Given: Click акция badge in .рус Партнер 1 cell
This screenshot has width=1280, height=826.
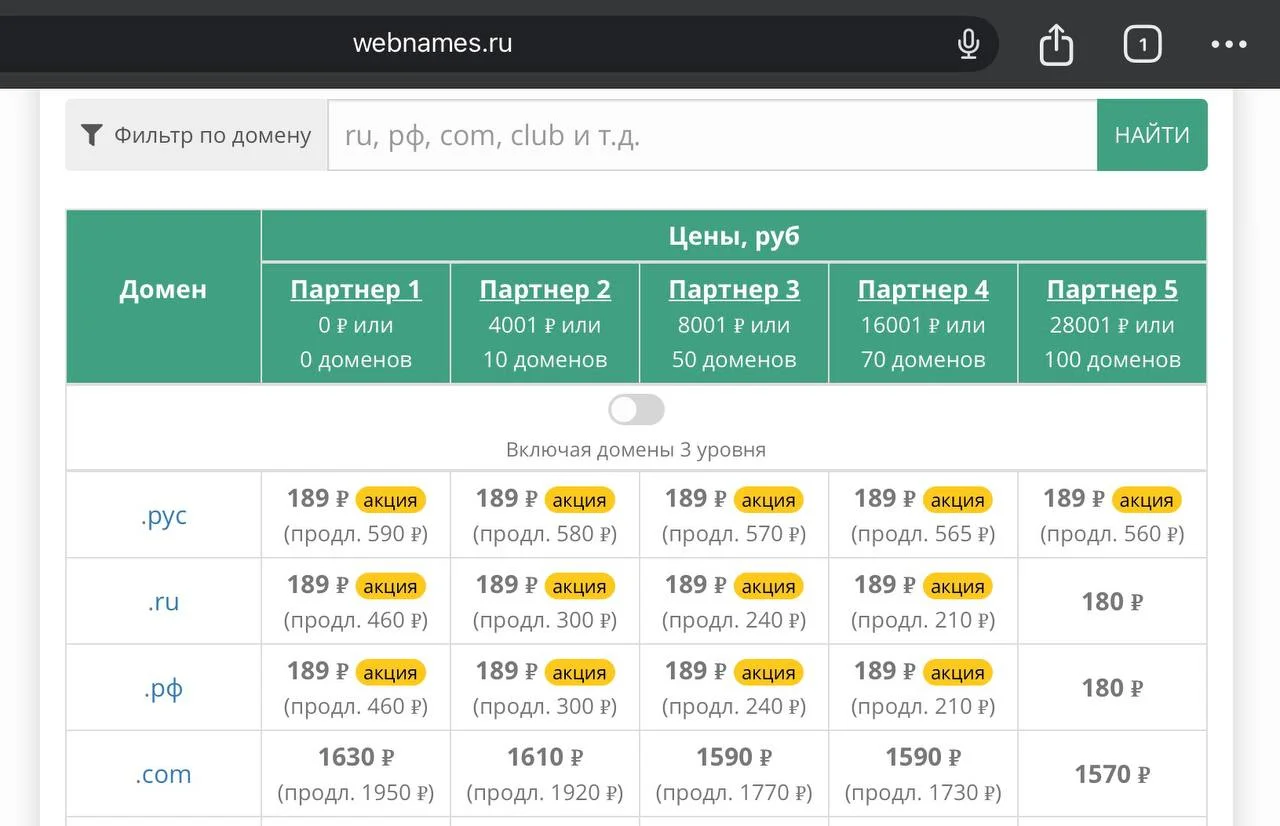Looking at the screenshot, I should pyautogui.click(x=390, y=500).
